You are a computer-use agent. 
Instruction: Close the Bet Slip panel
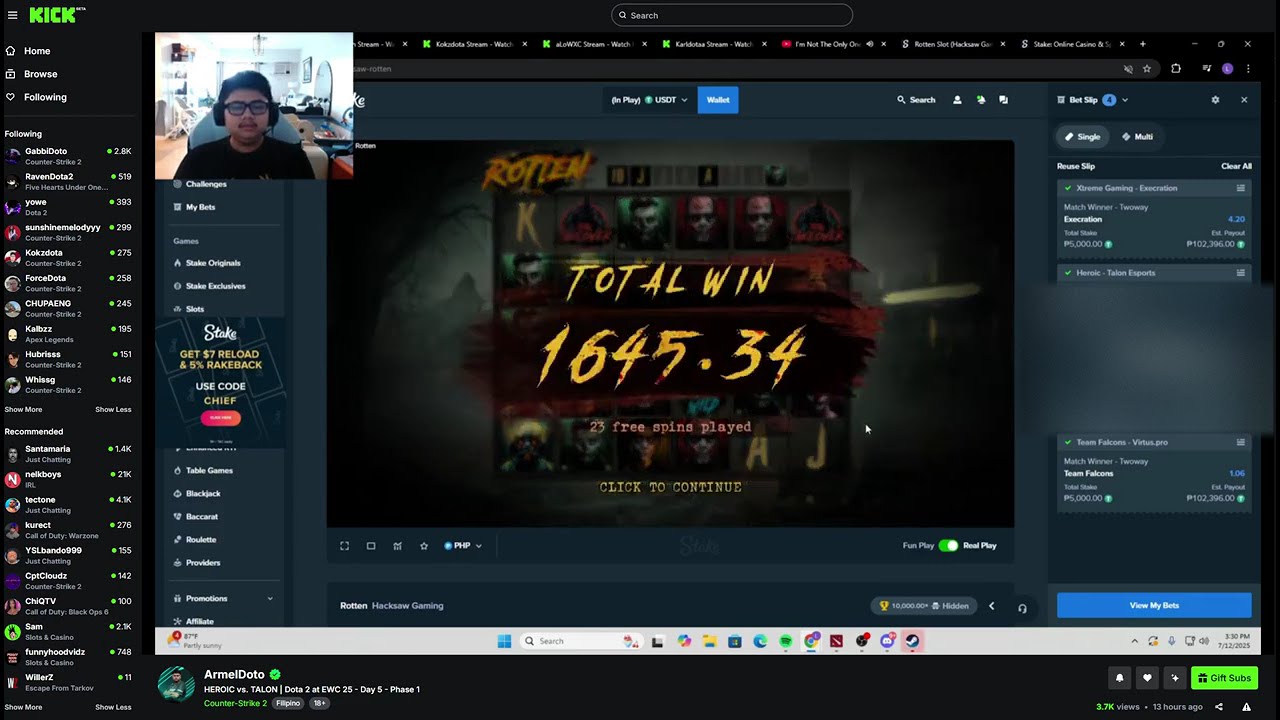pos(1244,100)
